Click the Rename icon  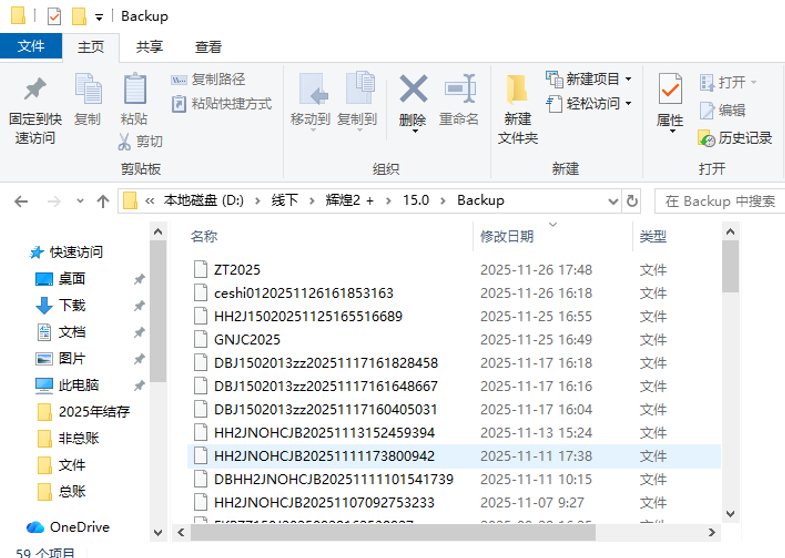coord(459,92)
